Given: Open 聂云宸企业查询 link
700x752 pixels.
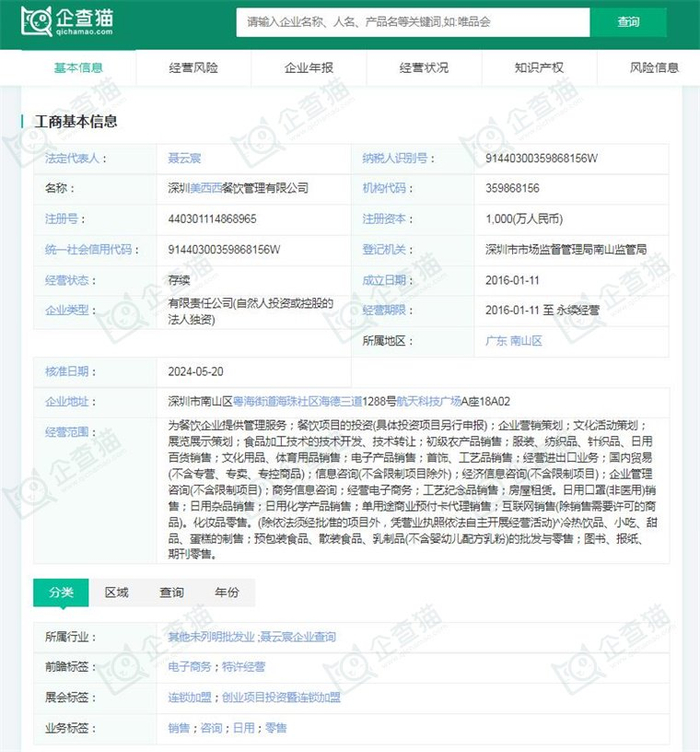Looking at the screenshot, I should pos(298,637).
